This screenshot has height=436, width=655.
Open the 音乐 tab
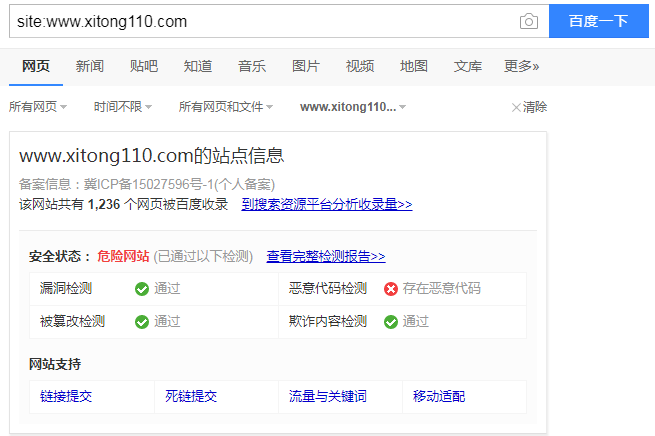click(x=252, y=66)
